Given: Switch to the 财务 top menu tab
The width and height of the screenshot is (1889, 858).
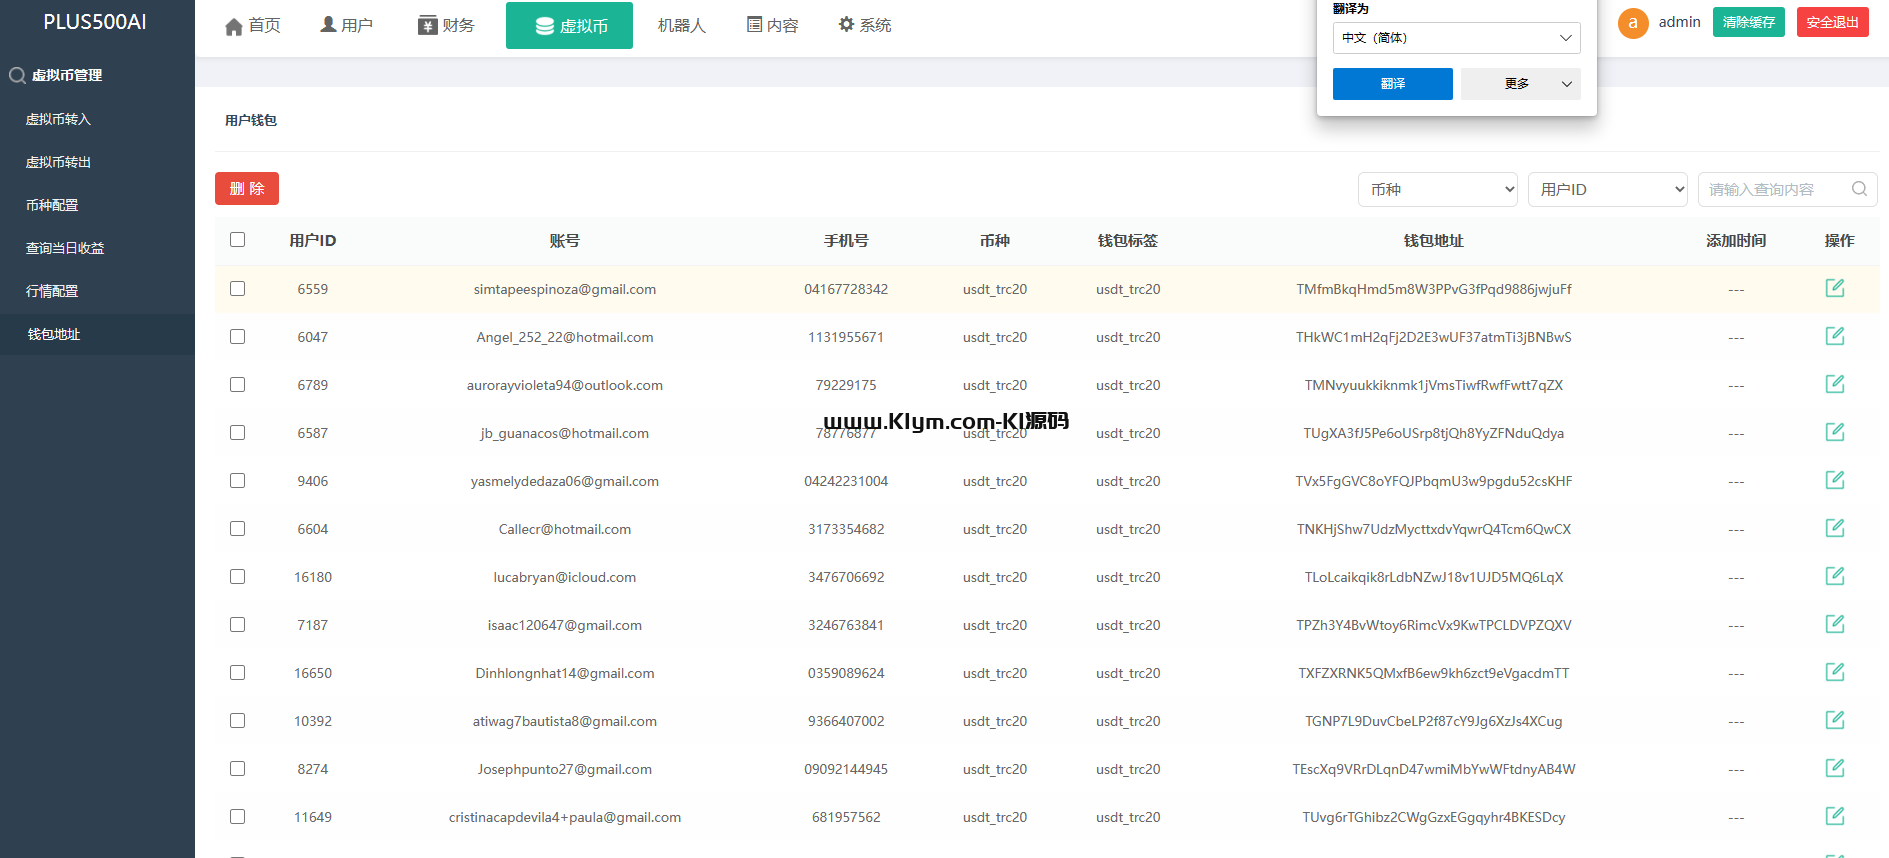Looking at the screenshot, I should coord(446,25).
